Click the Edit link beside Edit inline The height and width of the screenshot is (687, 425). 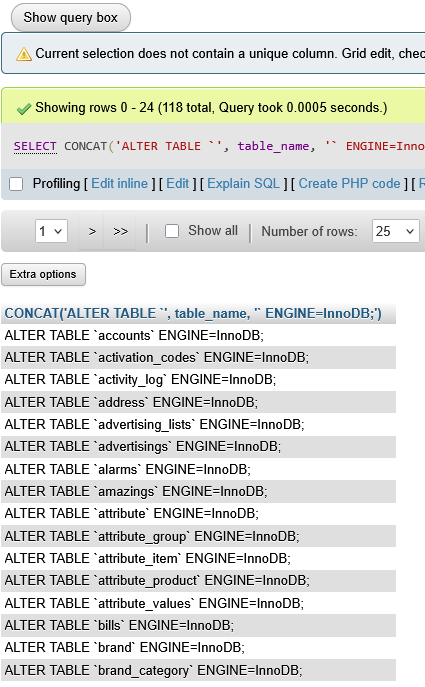click(x=177, y=184)
